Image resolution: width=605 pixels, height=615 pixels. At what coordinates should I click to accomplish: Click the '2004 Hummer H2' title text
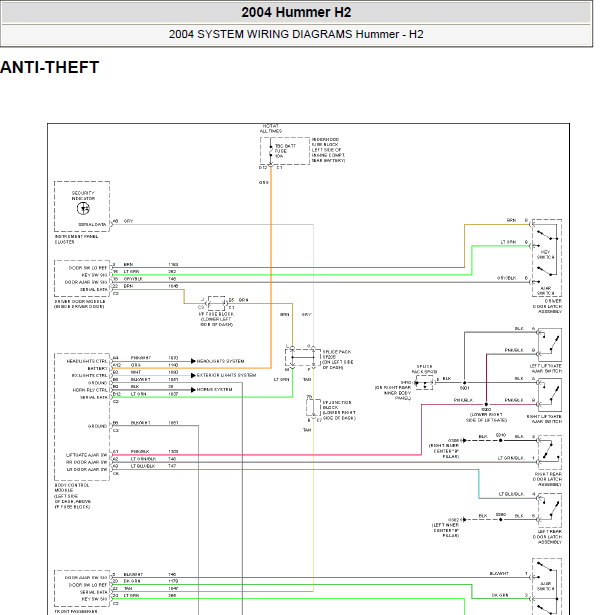[x=296, y=12]
